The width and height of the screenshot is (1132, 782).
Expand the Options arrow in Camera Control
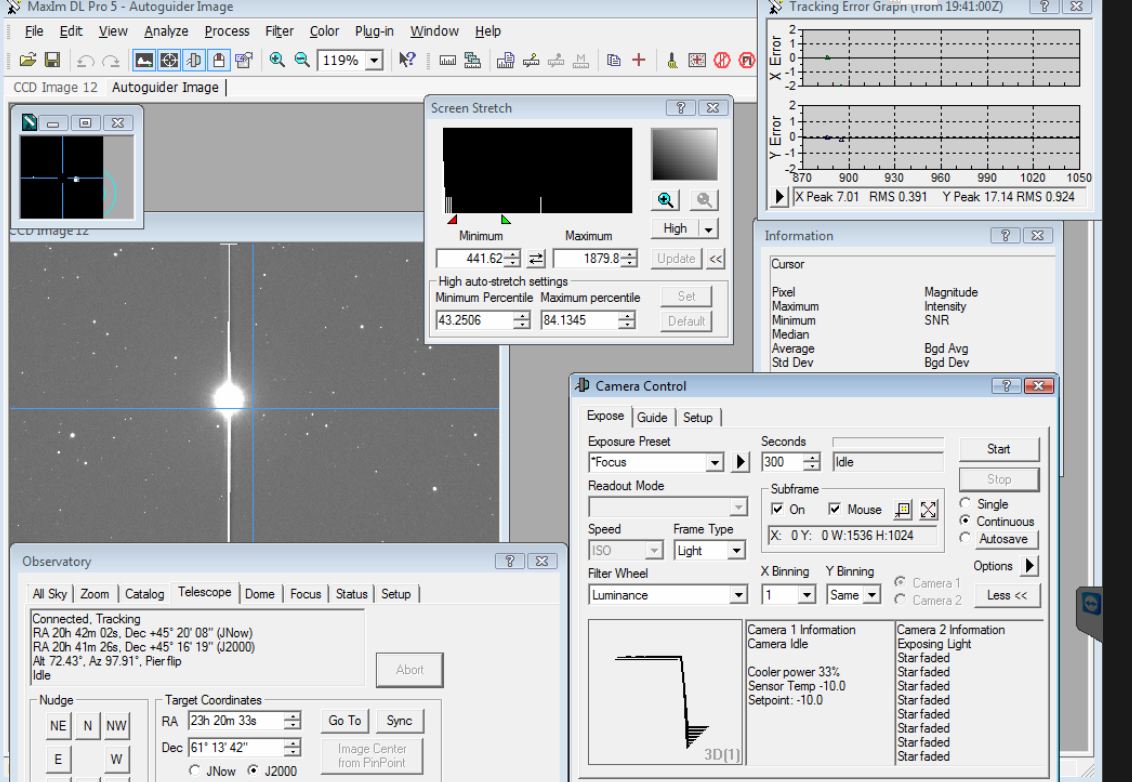pos(1029,566)
